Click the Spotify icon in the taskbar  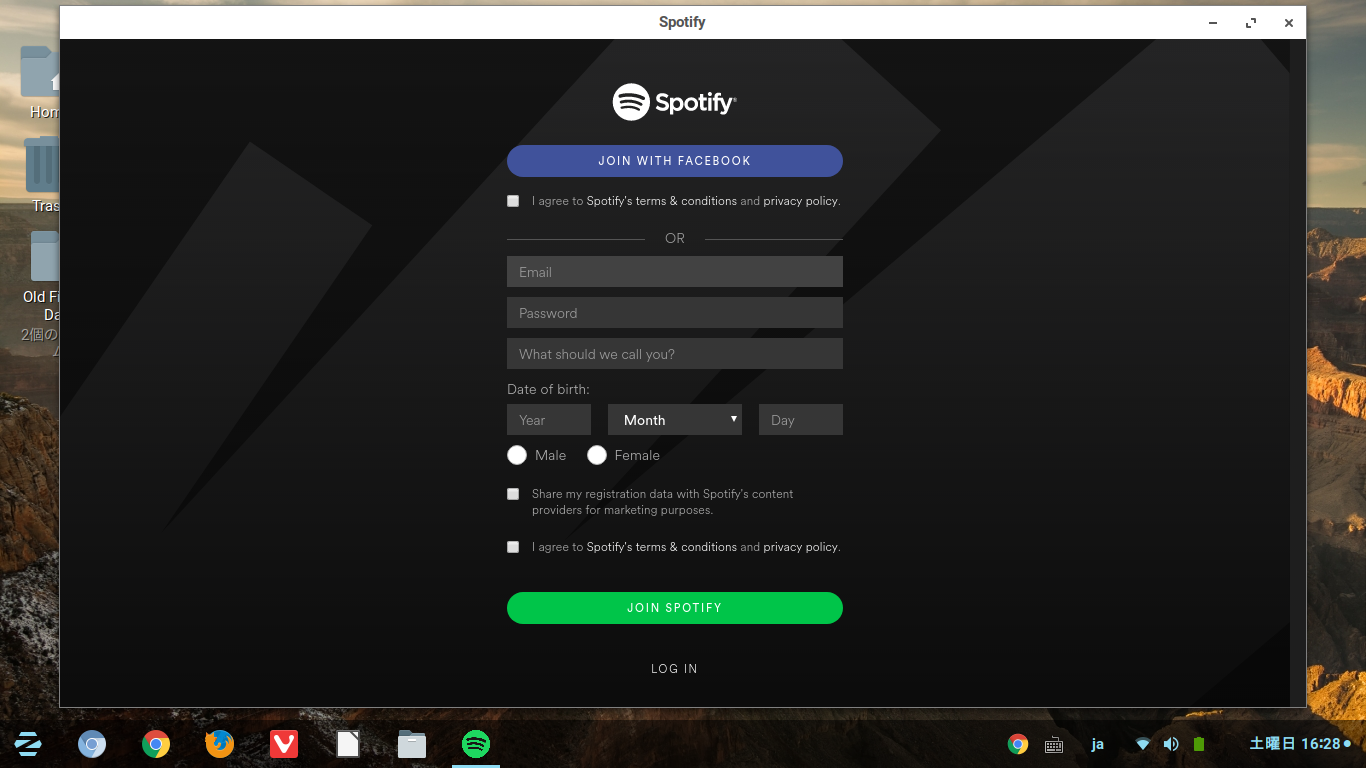(x=476, y=744)
